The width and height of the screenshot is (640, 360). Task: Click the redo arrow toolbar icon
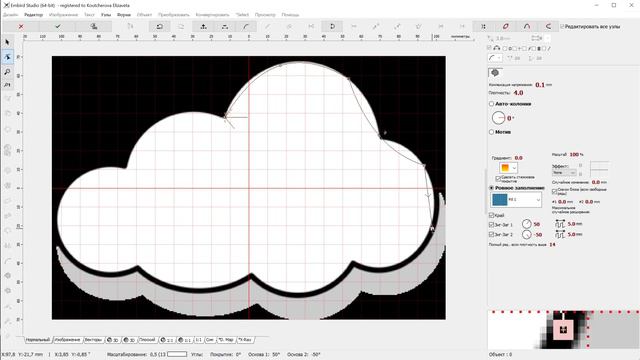coord(181,27)
